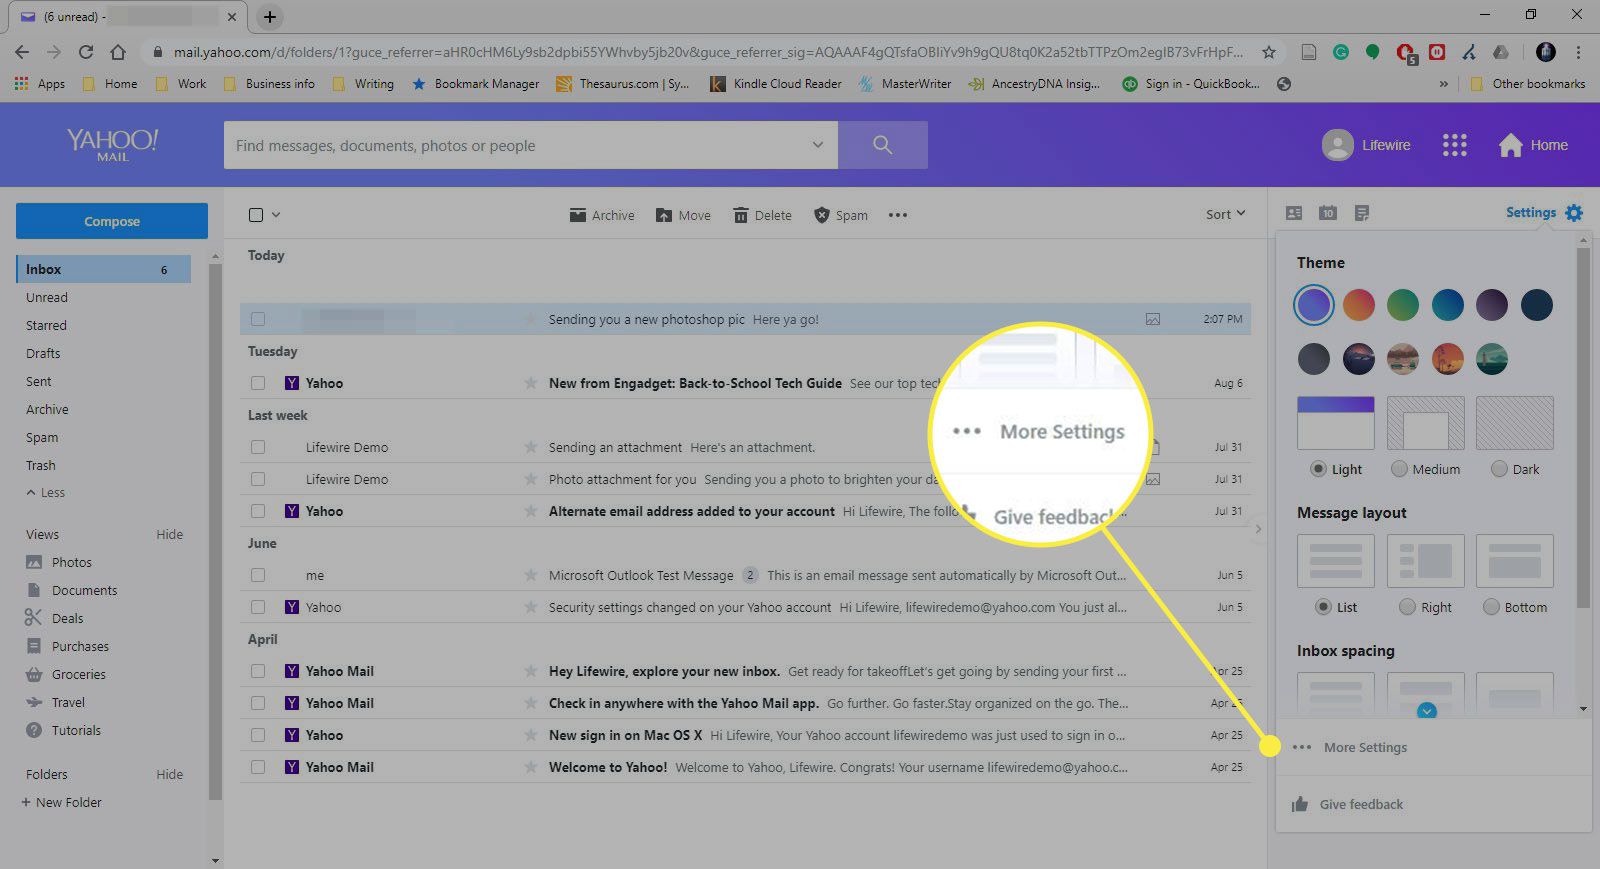Open the Contacts panel icon
Viewport: 1600px width, 869px height.
pos(1294,213)
